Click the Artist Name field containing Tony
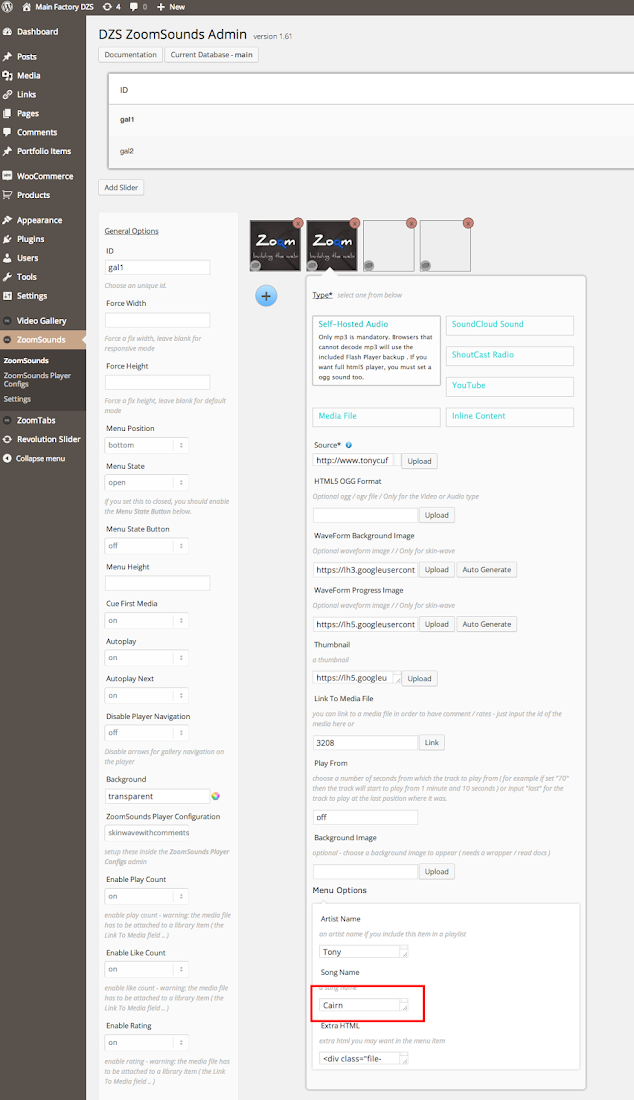This screenshot has width=634, height=1100. (363, 952)
